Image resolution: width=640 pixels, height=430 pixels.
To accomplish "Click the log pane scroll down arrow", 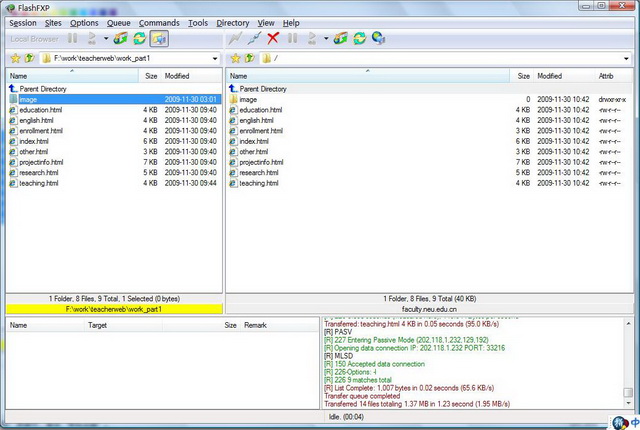I will tap(628, 403).
